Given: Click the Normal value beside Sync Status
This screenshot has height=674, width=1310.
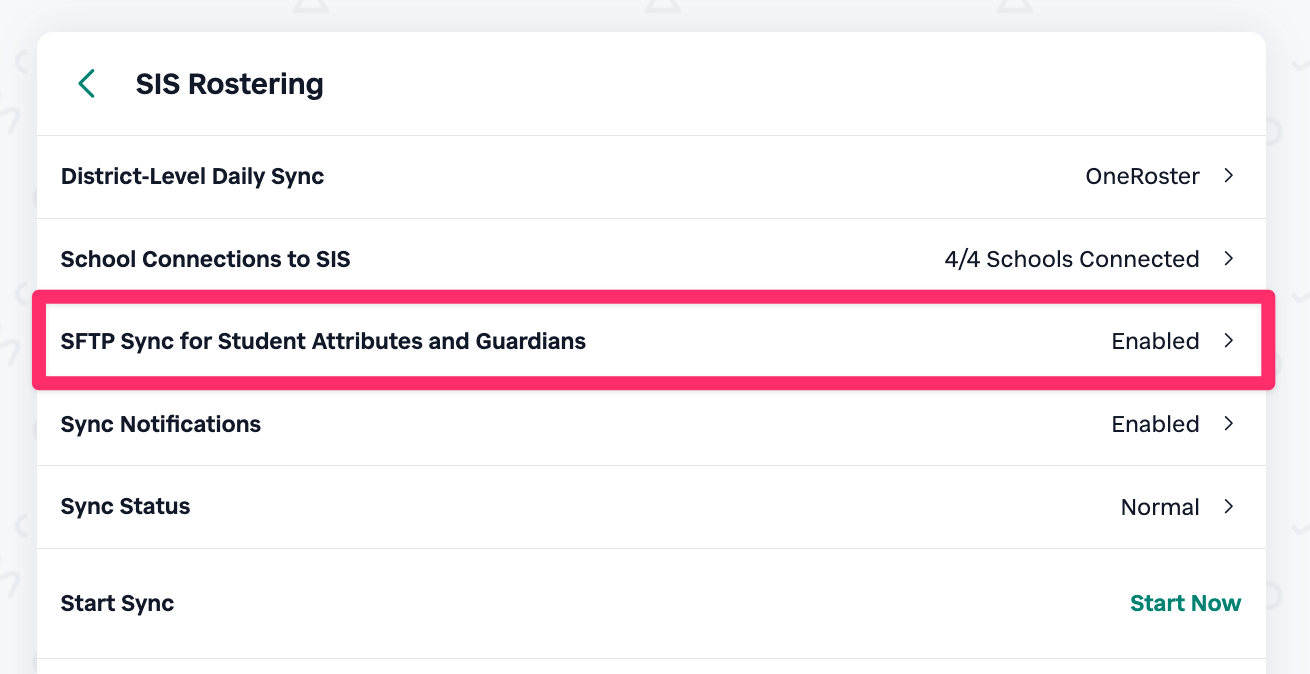Looking at the screenshot, I should [1160, 507].
